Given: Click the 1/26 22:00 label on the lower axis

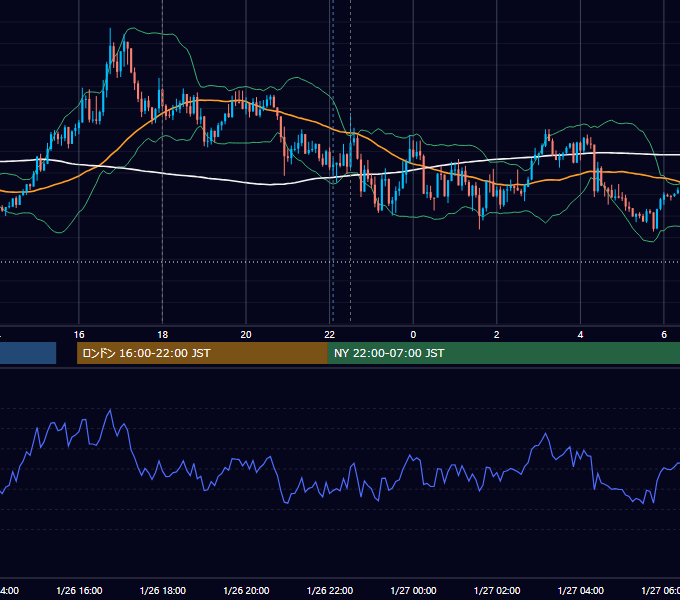Looking at the screenshot, I should click(330, 590).
